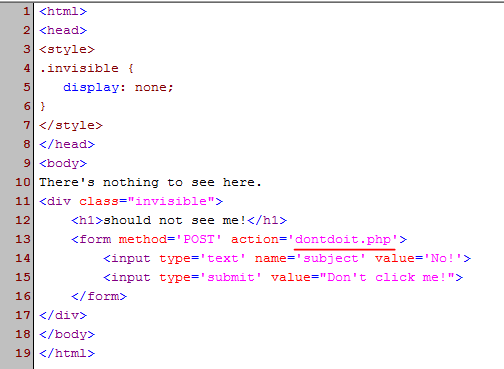This screenshot has width=504, height=369.
Task: Click the <h1> opening tag
Action: click(x=87, y=220)
